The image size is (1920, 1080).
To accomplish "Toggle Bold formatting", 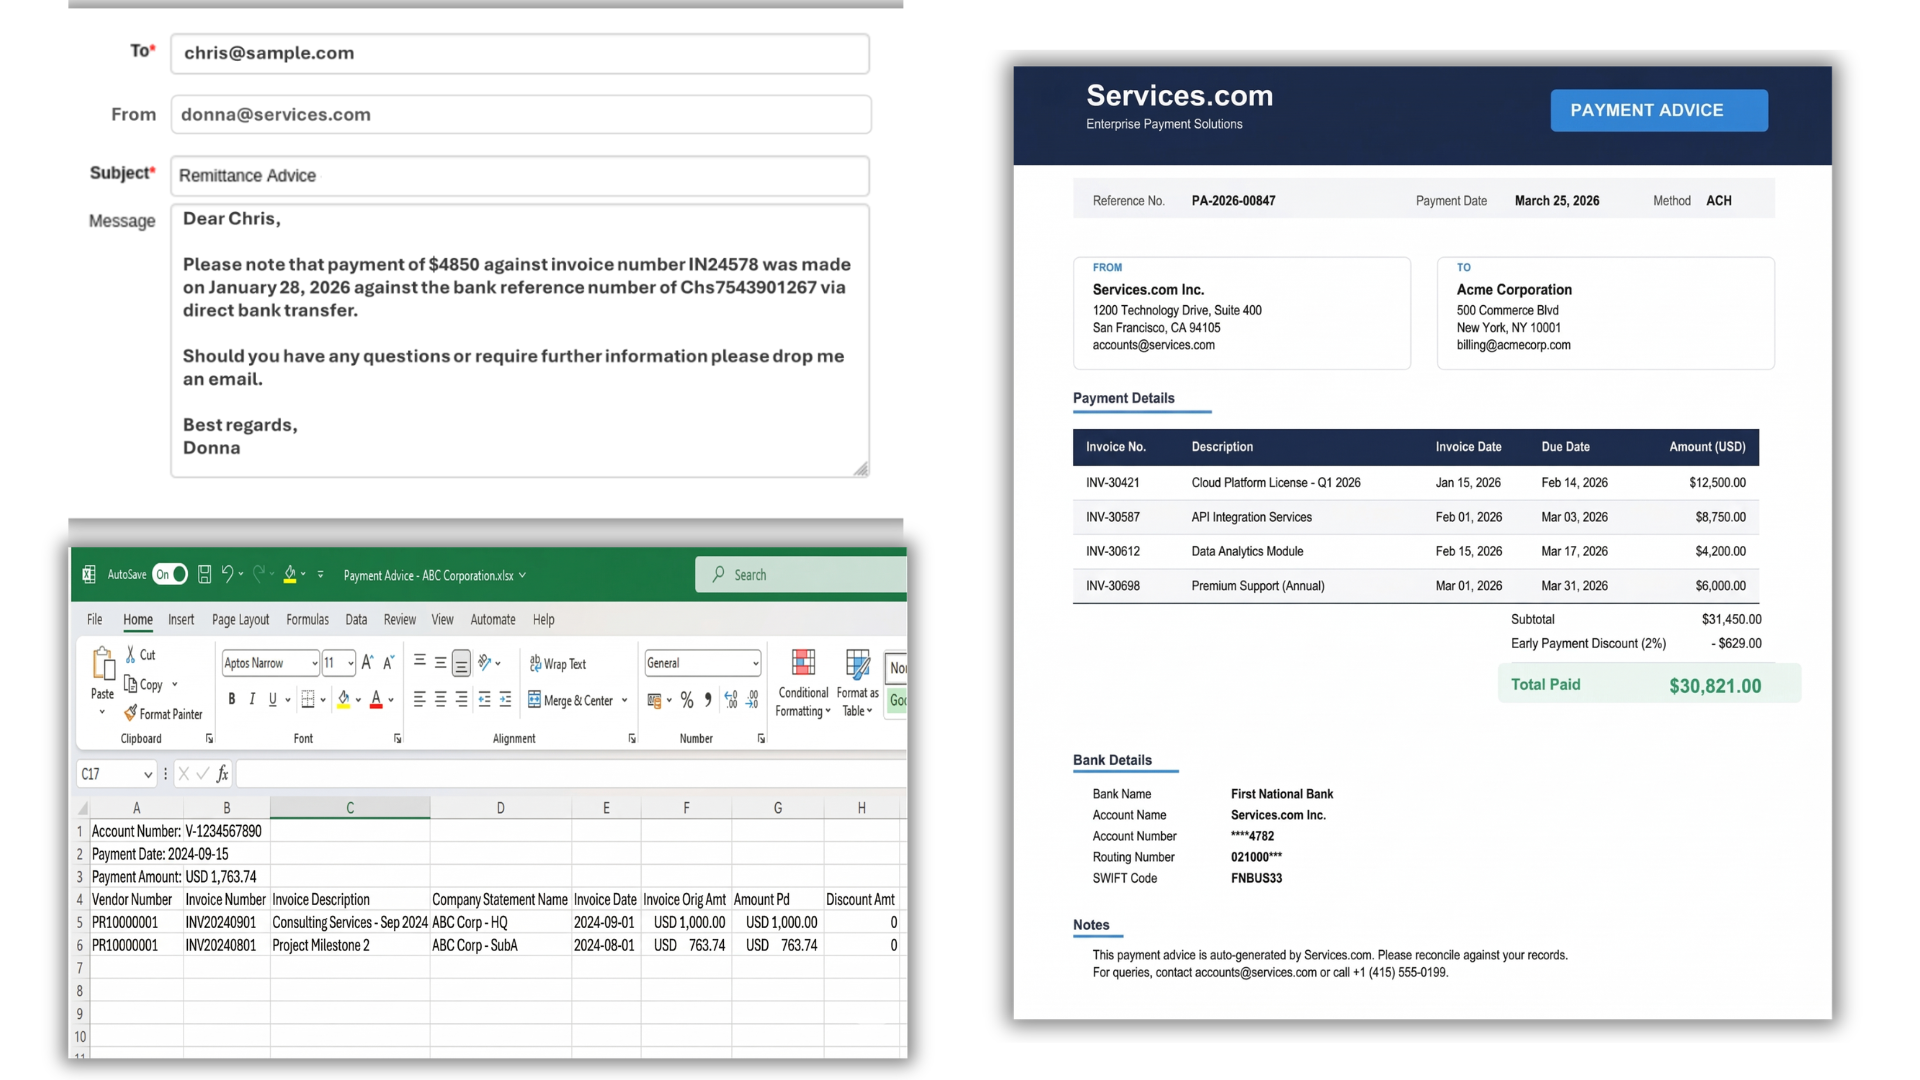I will (x=231, y=700).
